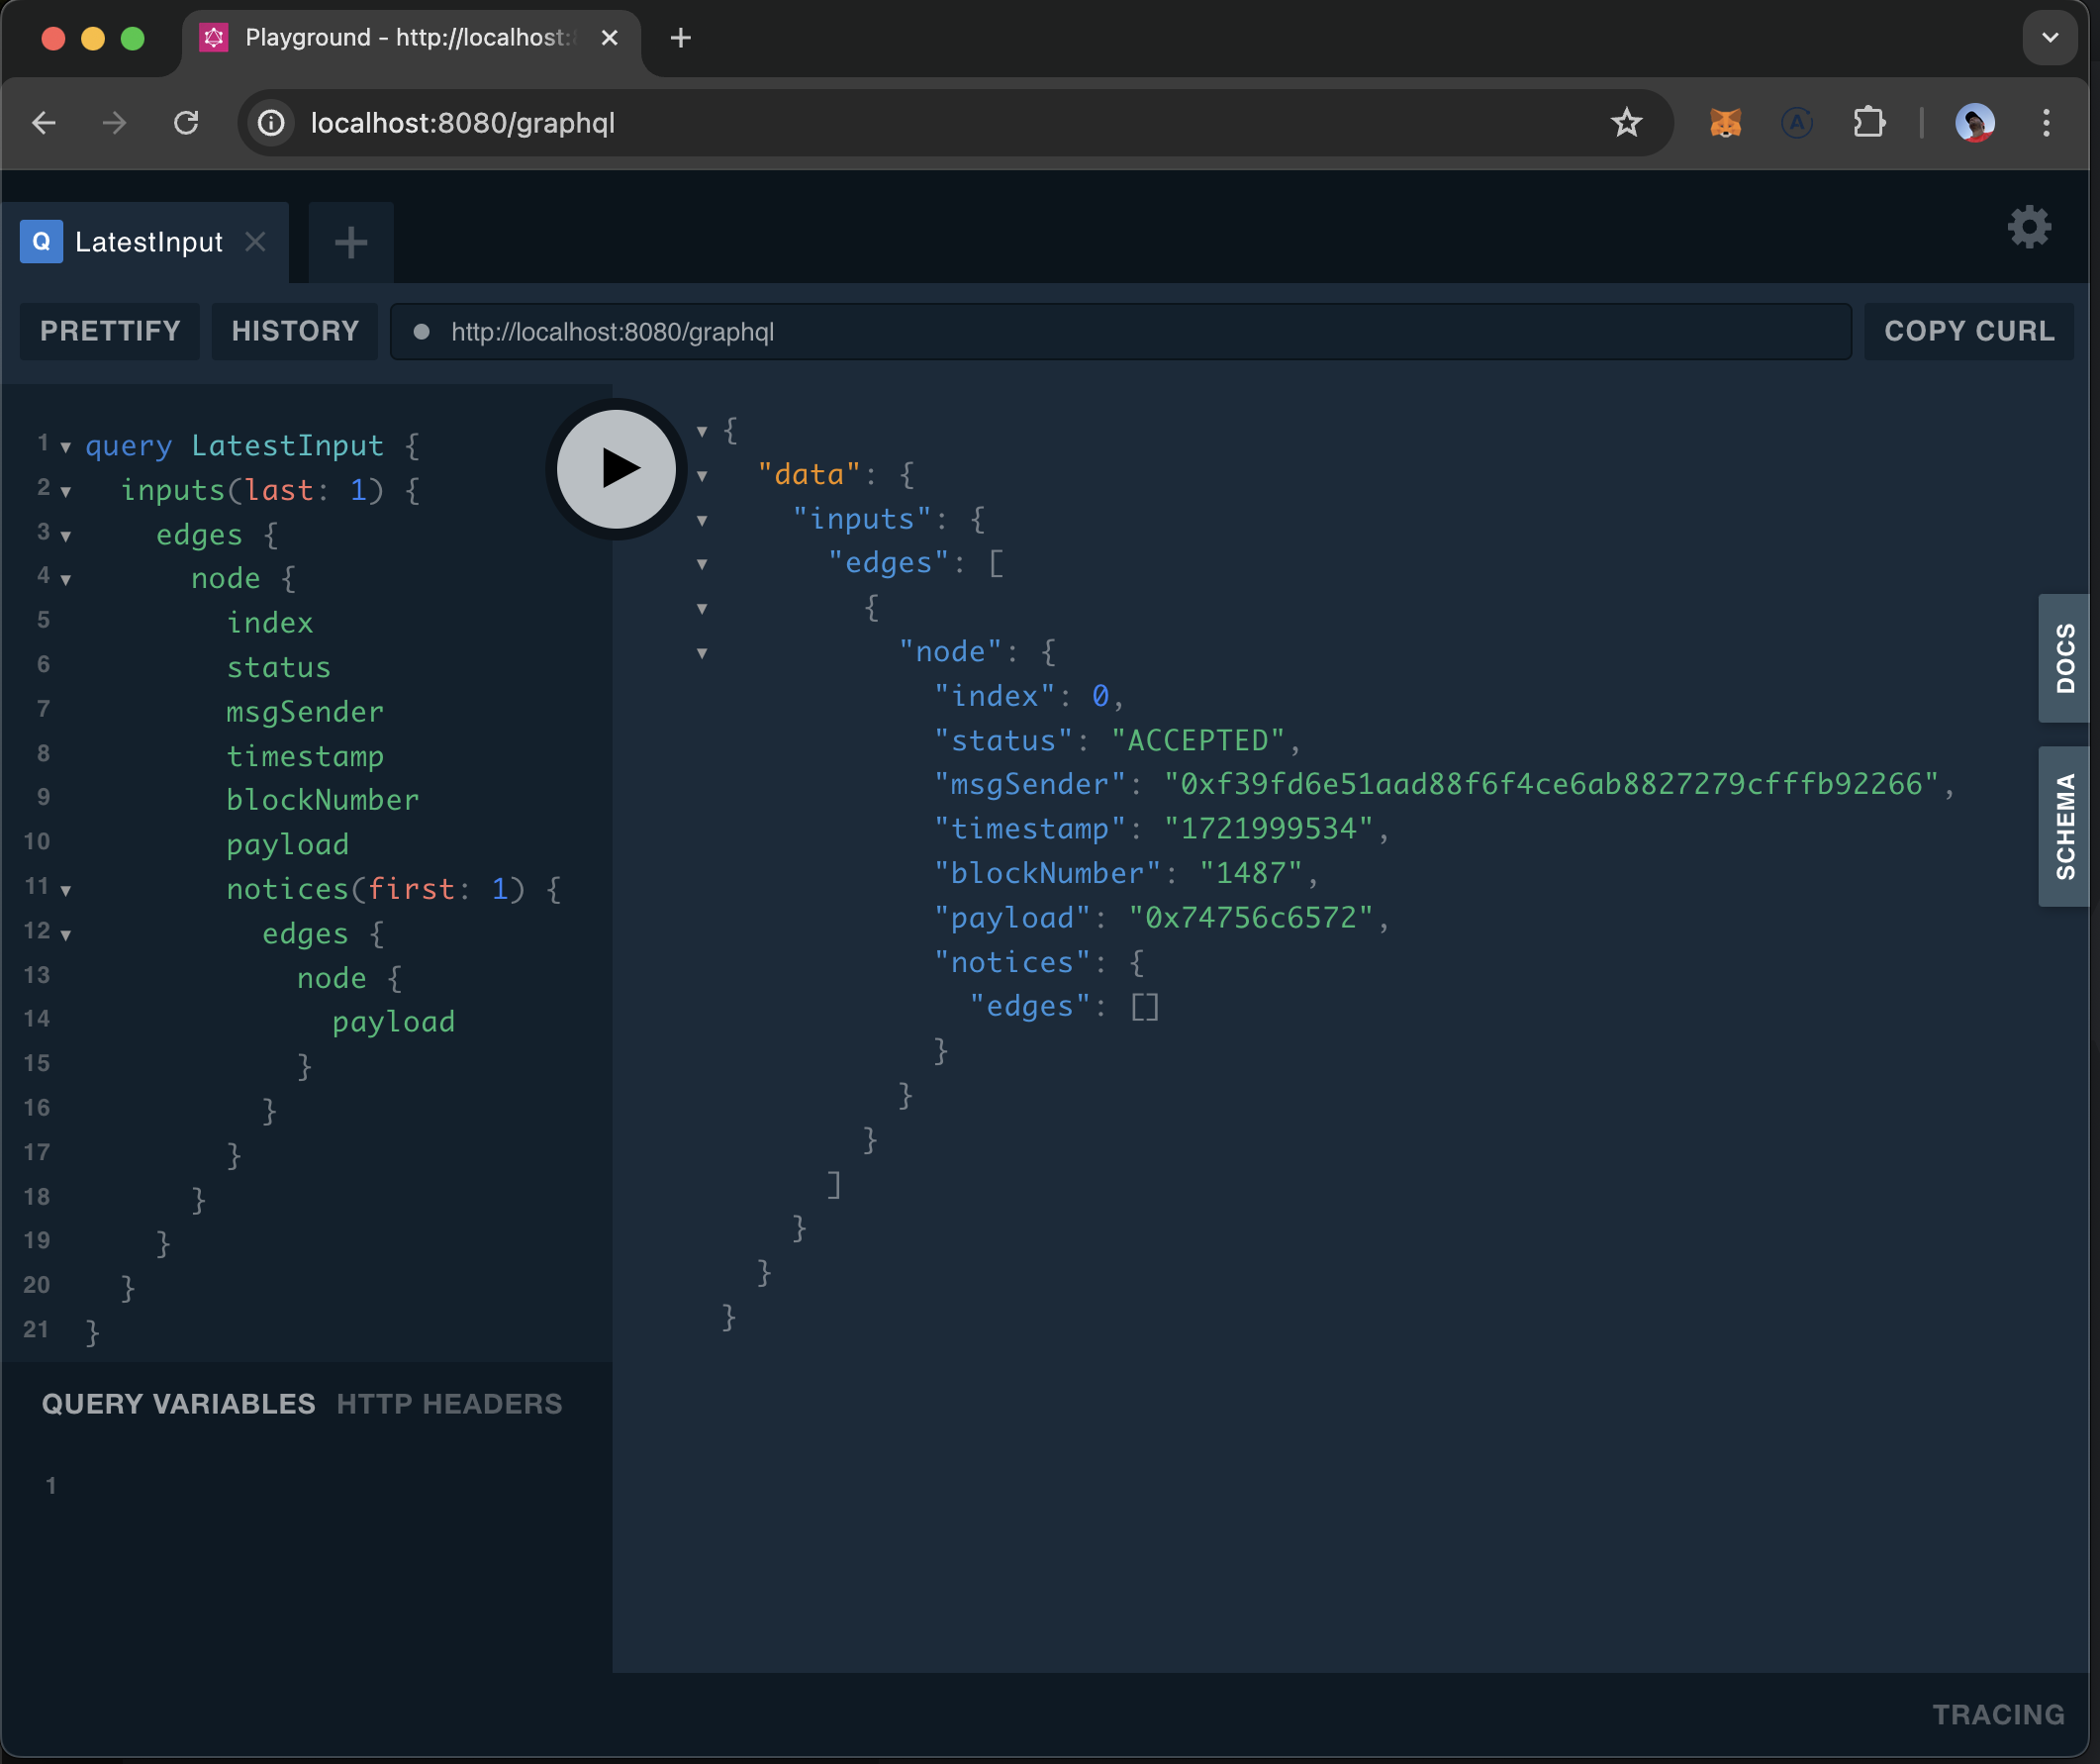Screen dimensions: 2100x1764
Task: Open the browser back navigation arrow
Action: click(43, 122)
